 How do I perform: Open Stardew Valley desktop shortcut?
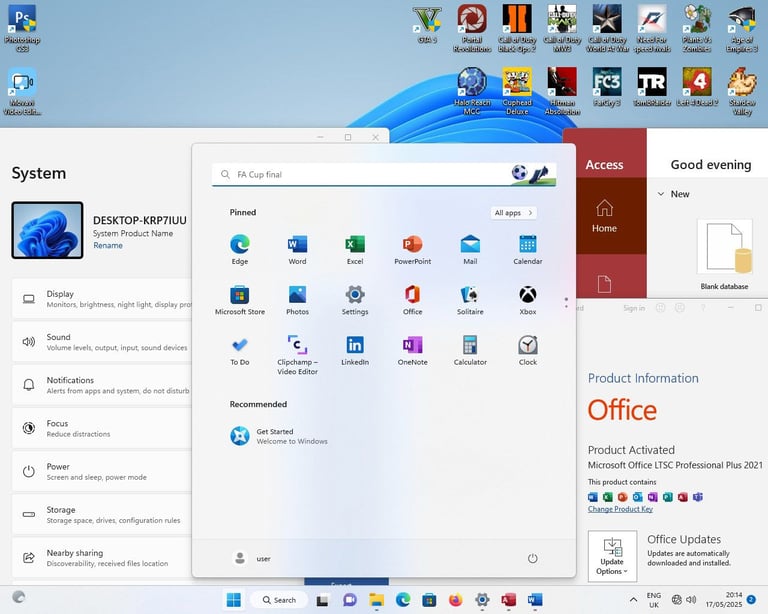(743, 91)
